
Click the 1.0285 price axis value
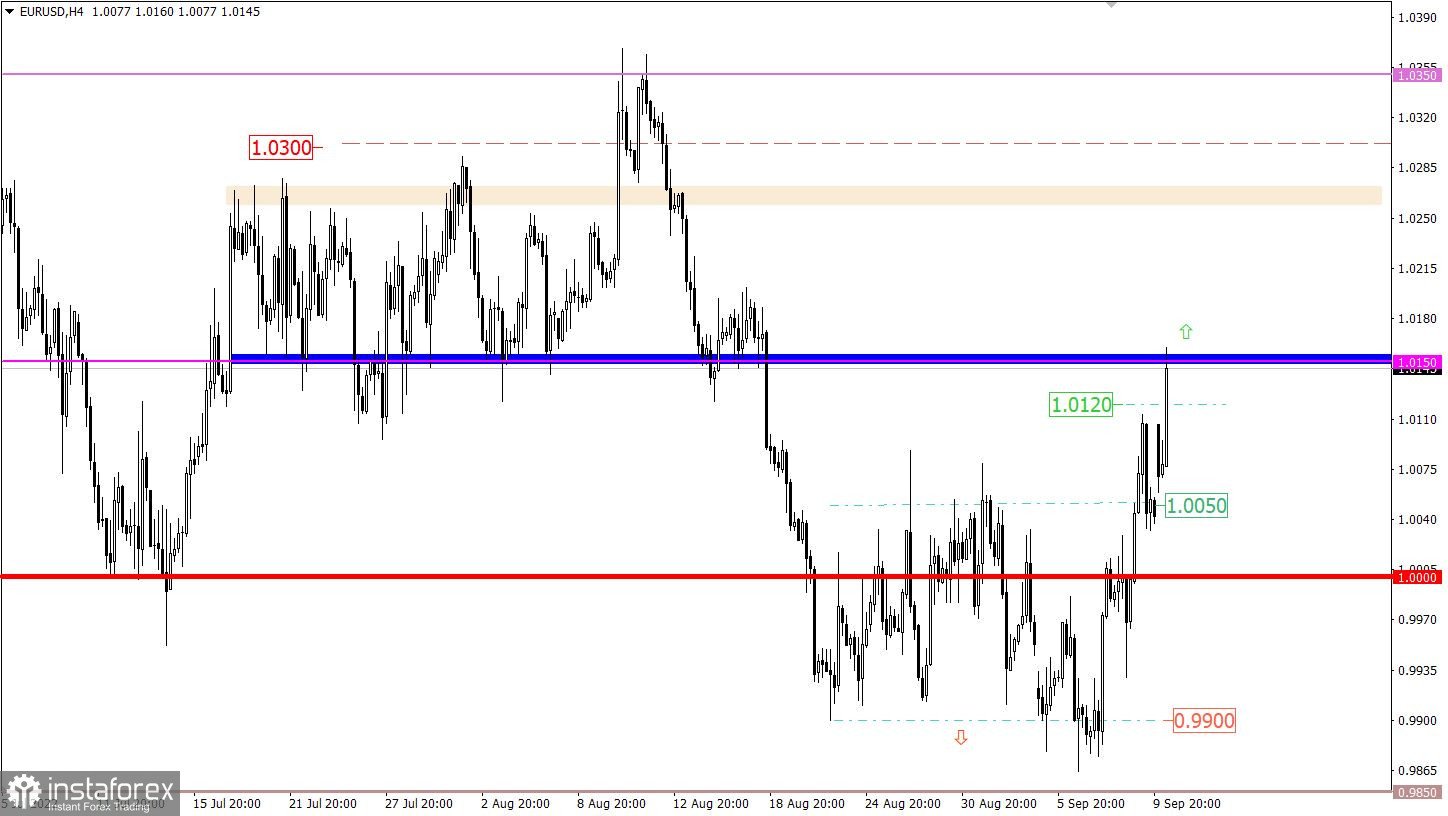pyautogui.click(x=1418, y=168)
